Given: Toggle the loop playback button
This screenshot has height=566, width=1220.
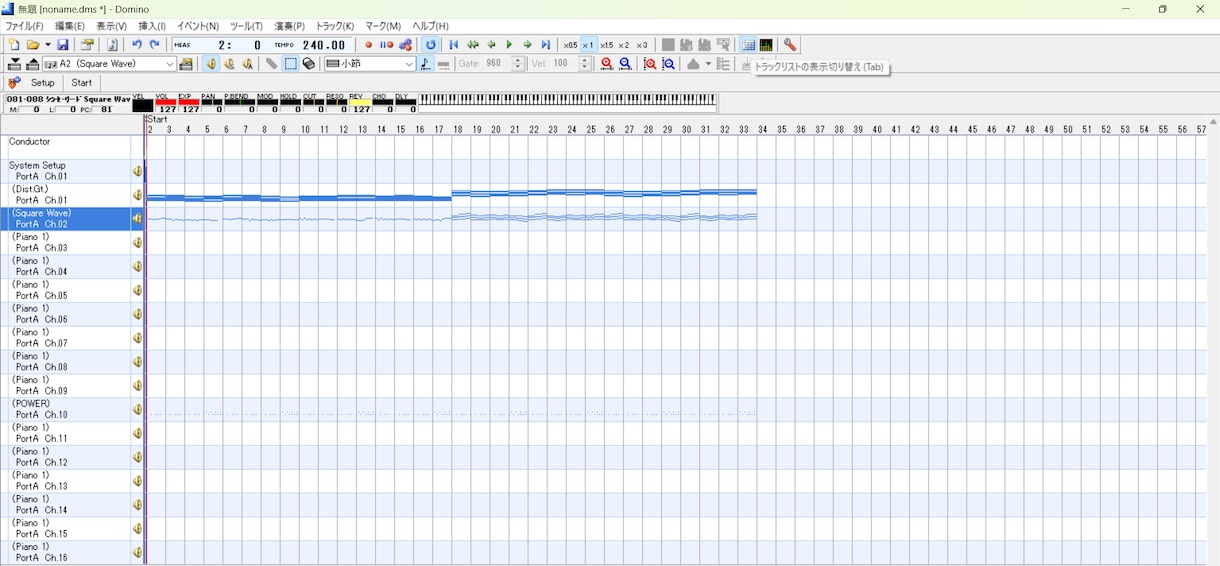Looking at the screenshot, I should click(x=431, y=45).
